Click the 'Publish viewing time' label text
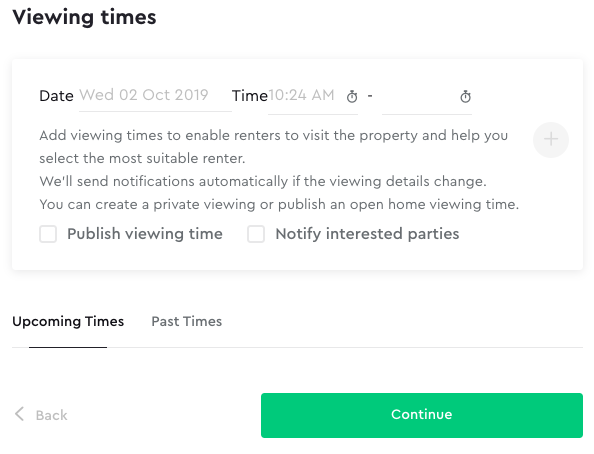 coord(145,234)
